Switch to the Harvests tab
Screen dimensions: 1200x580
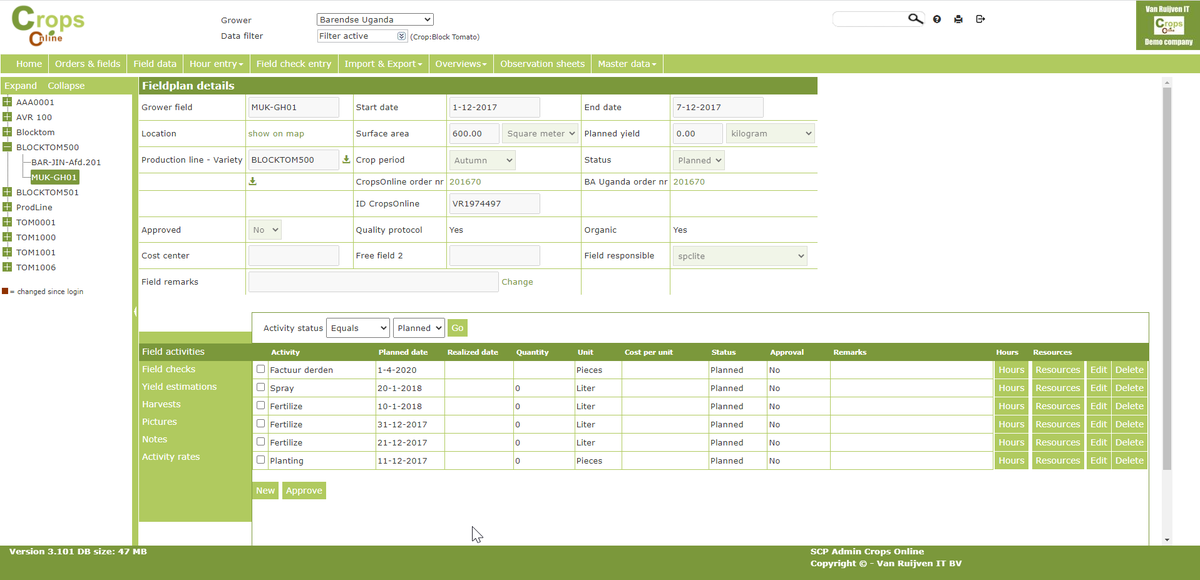[x=161, y=404]
